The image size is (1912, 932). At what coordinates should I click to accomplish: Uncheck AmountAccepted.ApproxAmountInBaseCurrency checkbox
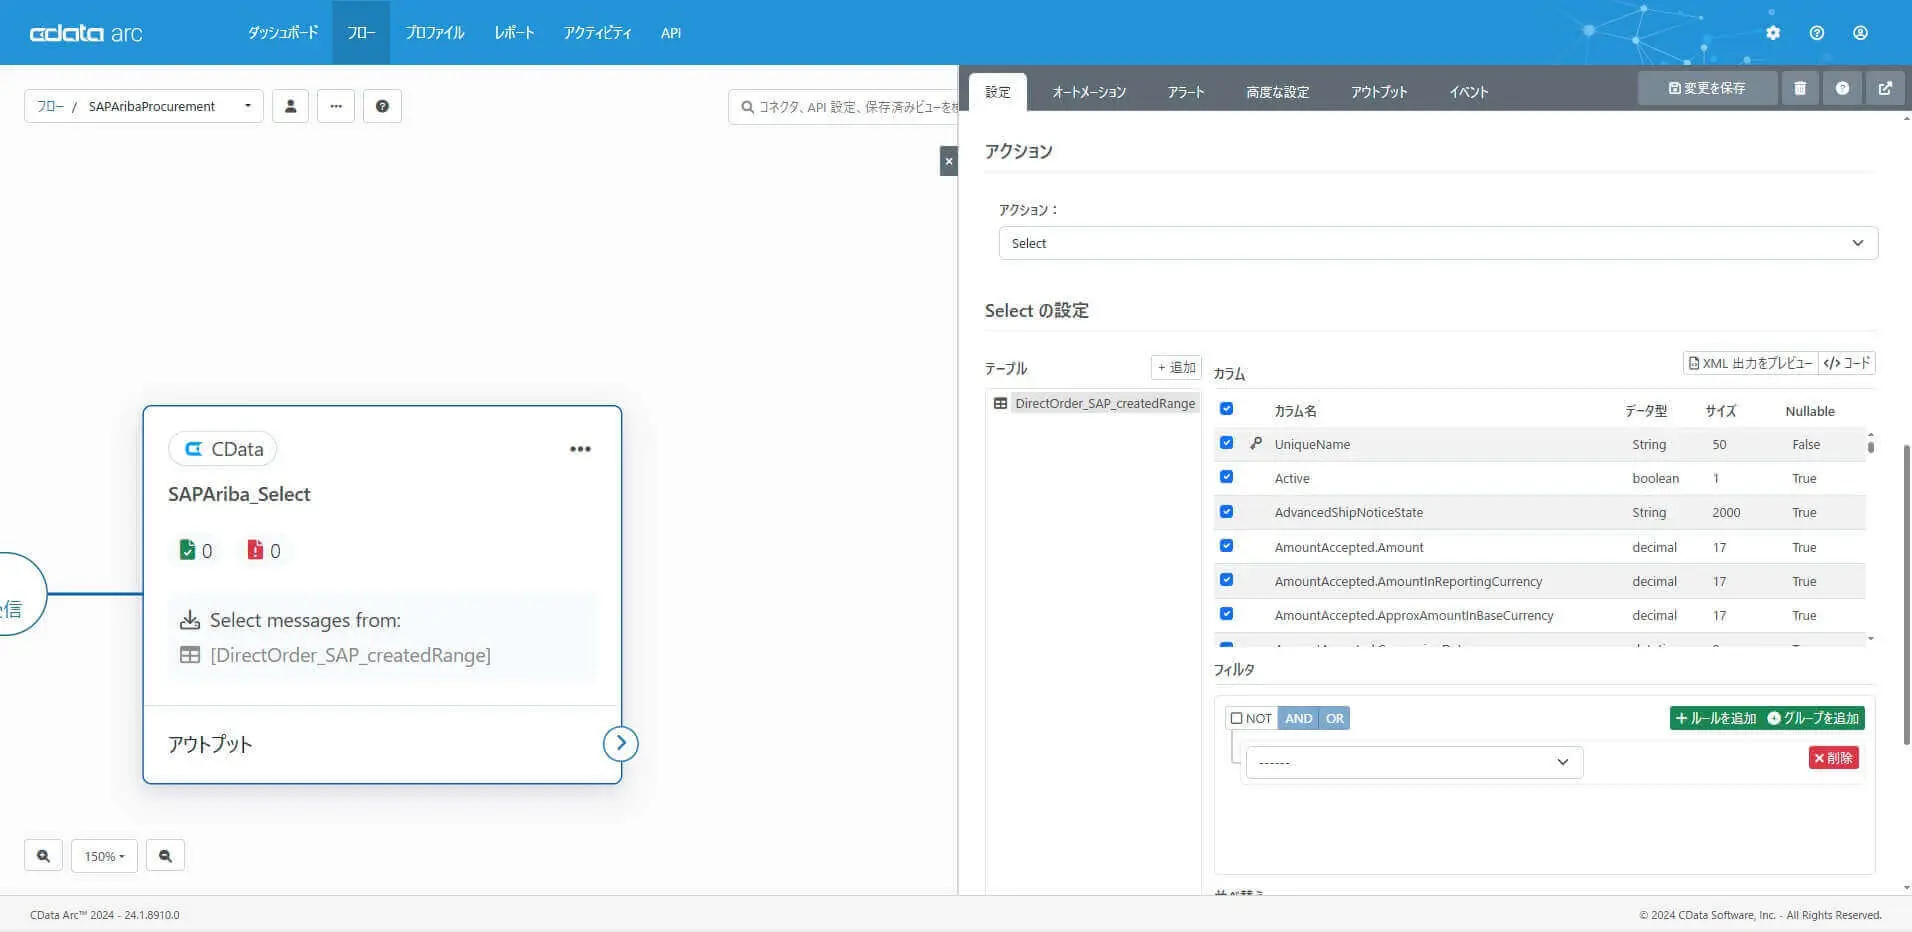click(x=1226, y=614)
